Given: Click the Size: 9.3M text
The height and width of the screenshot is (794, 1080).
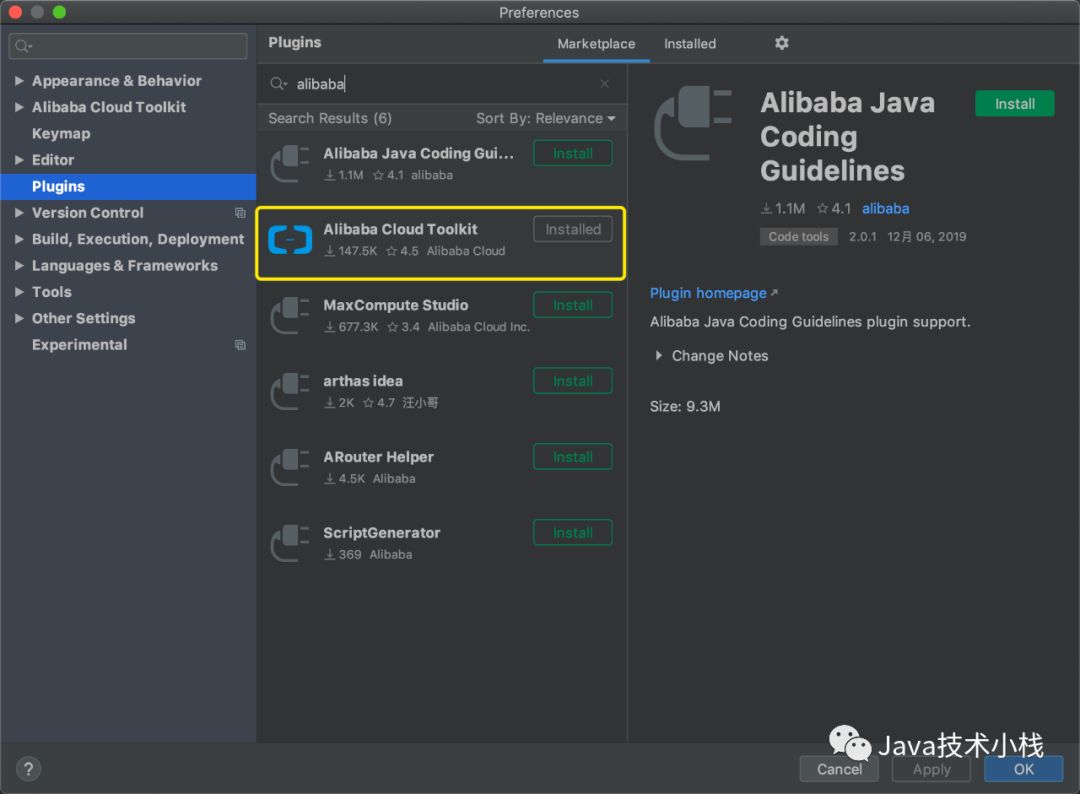Looking at the screenshot, I should (x=685, y=406).
